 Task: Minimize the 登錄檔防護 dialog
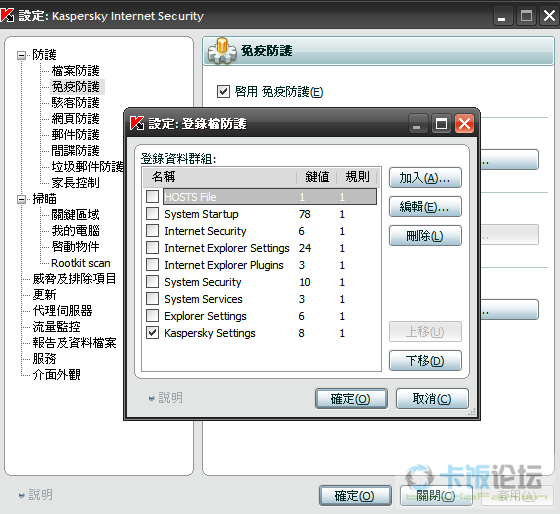pos(417,124)
